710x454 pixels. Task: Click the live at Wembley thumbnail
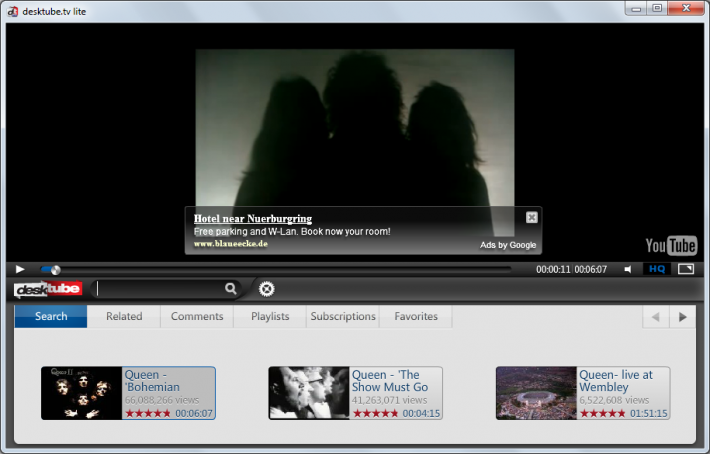536,393
